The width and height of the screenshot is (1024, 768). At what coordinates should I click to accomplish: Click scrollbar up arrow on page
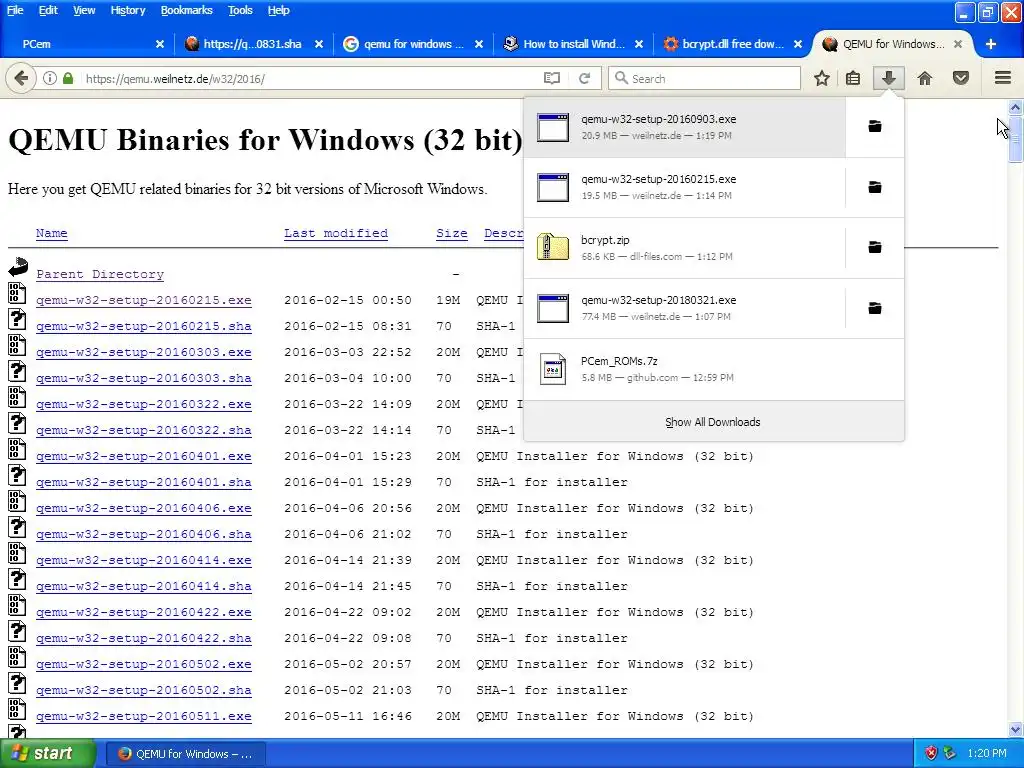tap(1015, 106)
